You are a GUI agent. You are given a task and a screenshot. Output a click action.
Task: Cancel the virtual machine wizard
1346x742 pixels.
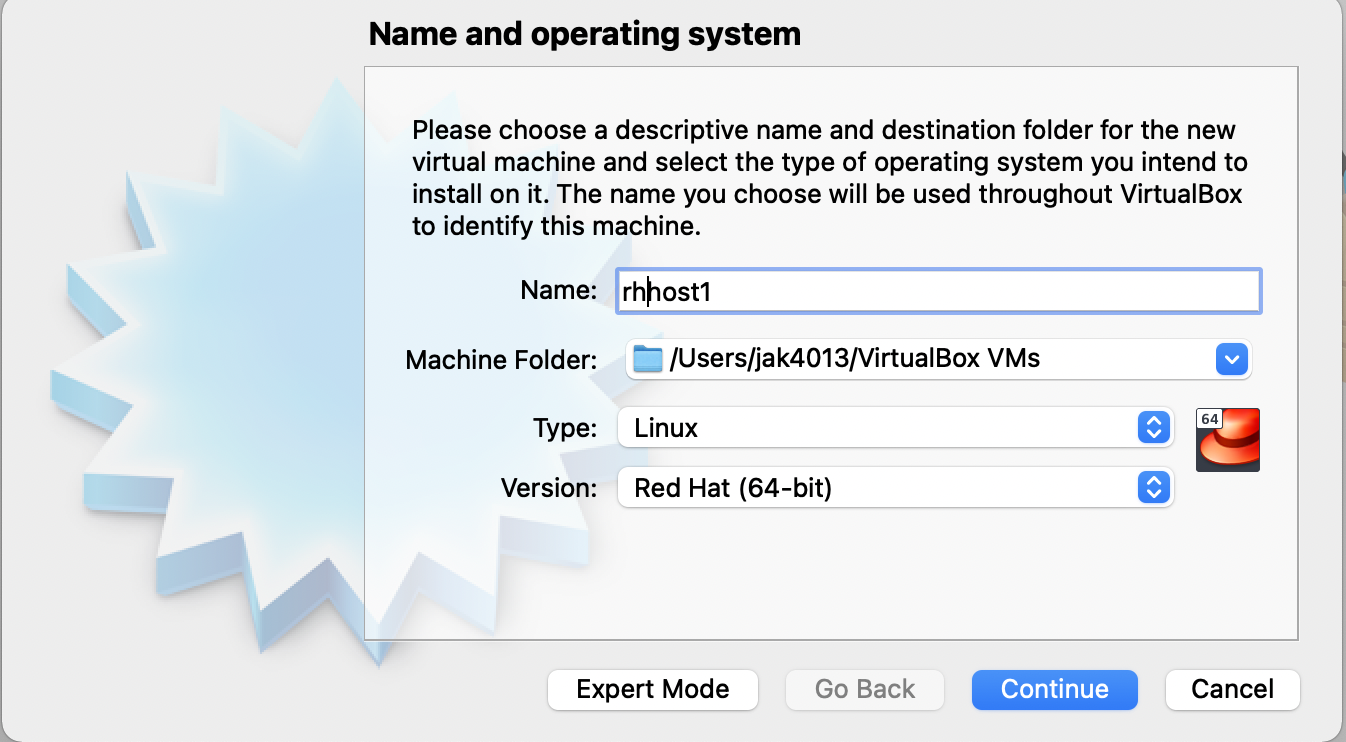tap(1232, 689)
